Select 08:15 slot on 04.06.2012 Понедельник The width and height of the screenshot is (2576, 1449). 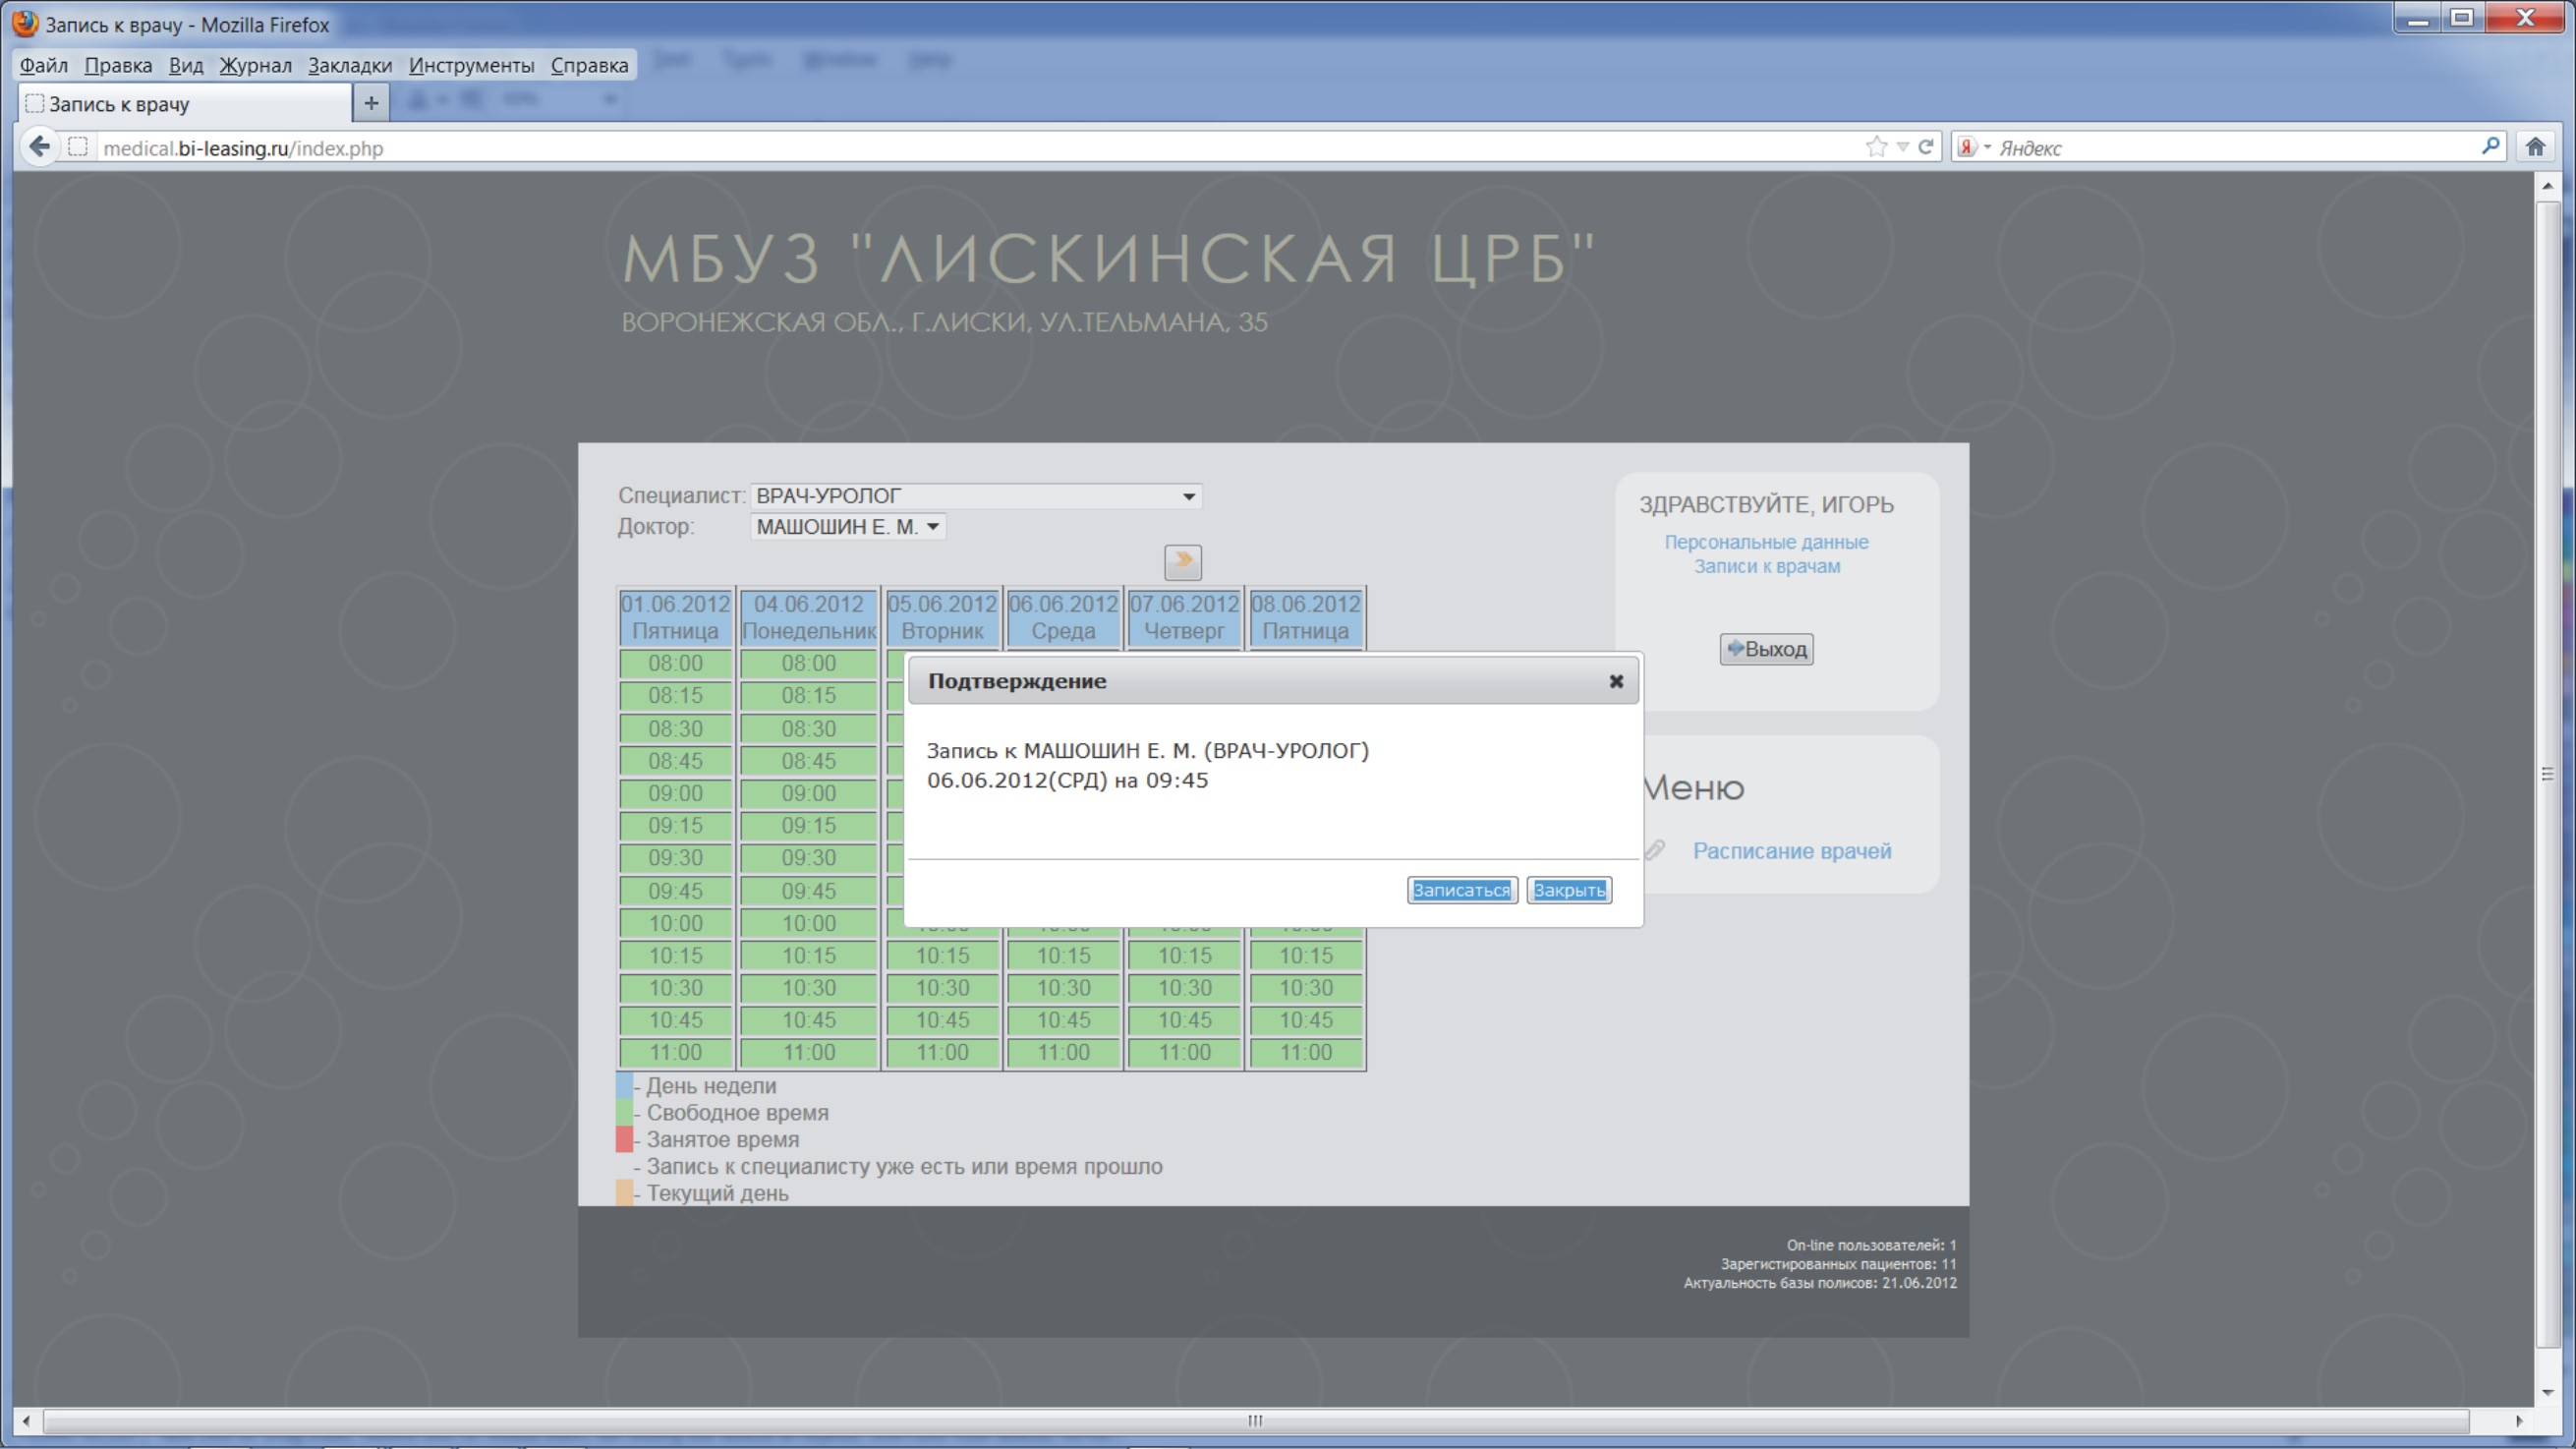click(x=808, y=696)
